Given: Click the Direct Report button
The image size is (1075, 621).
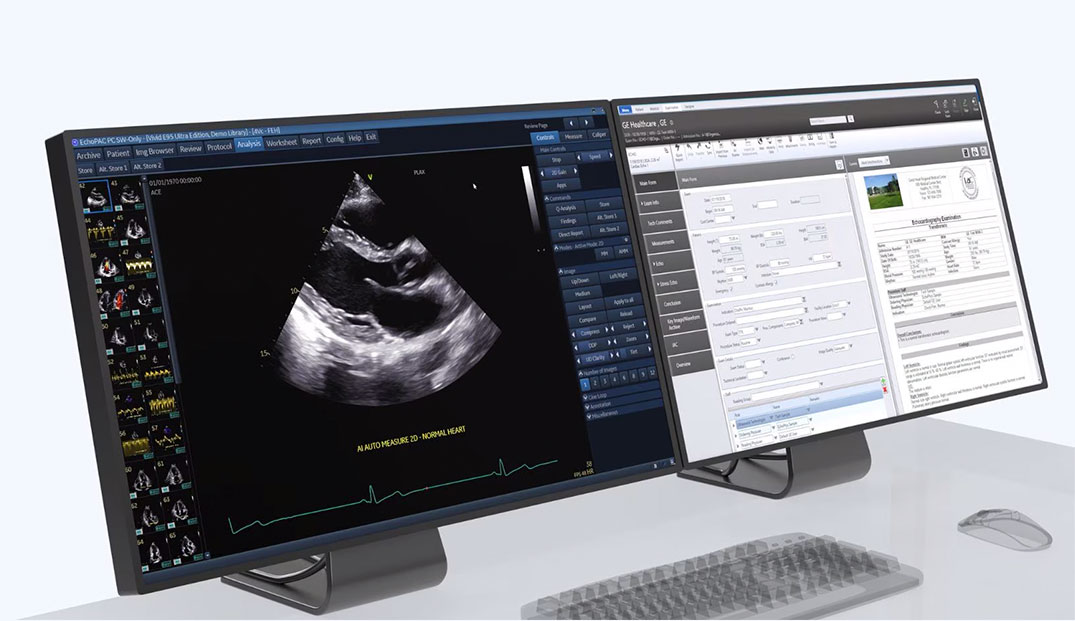Looking at the screenshot, I should point(568,234).
